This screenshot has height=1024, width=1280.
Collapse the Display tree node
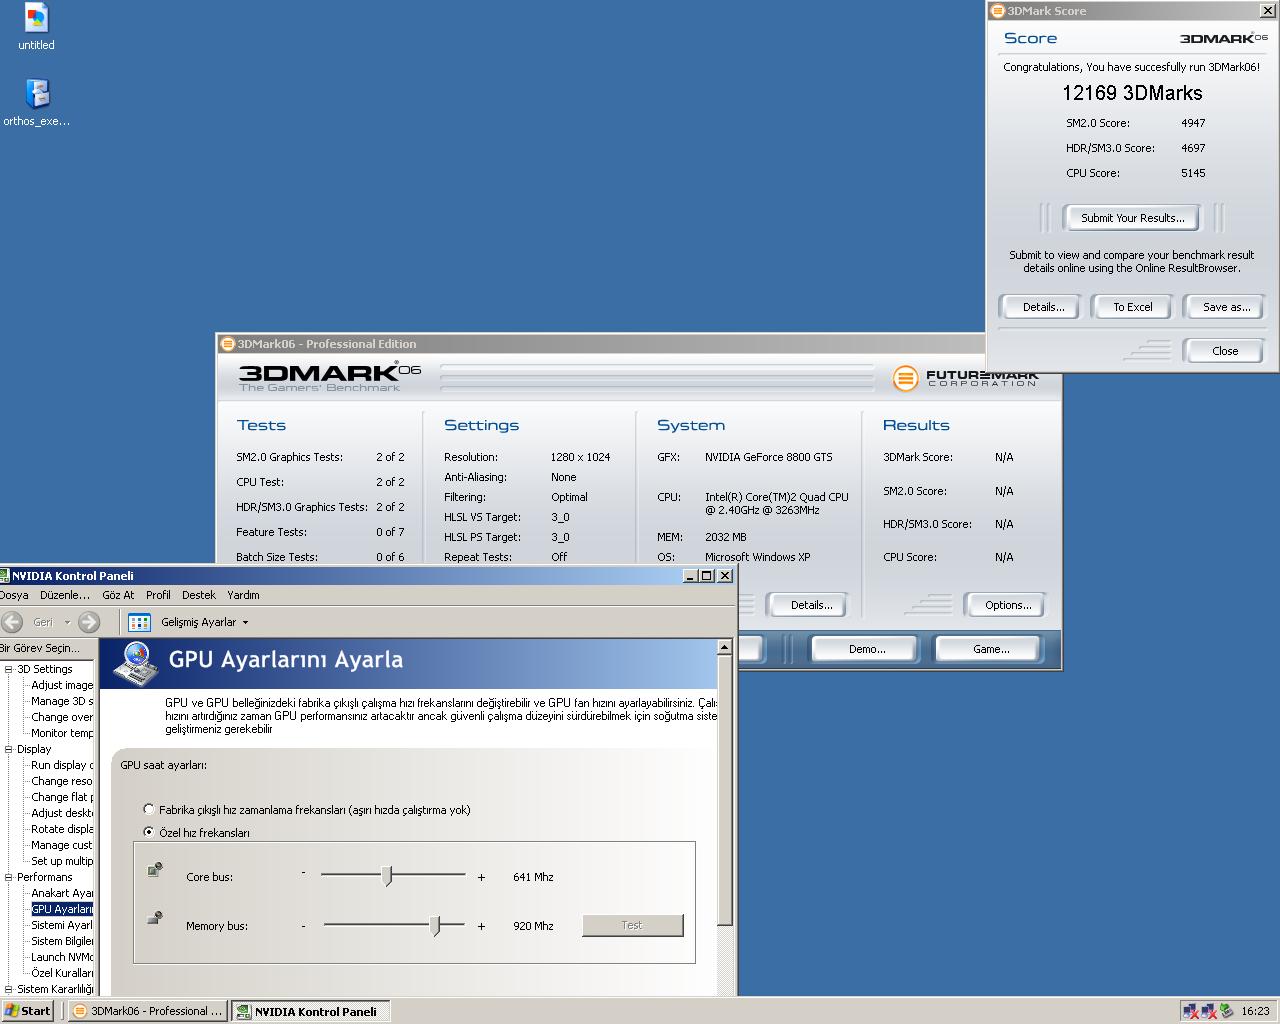8,749
